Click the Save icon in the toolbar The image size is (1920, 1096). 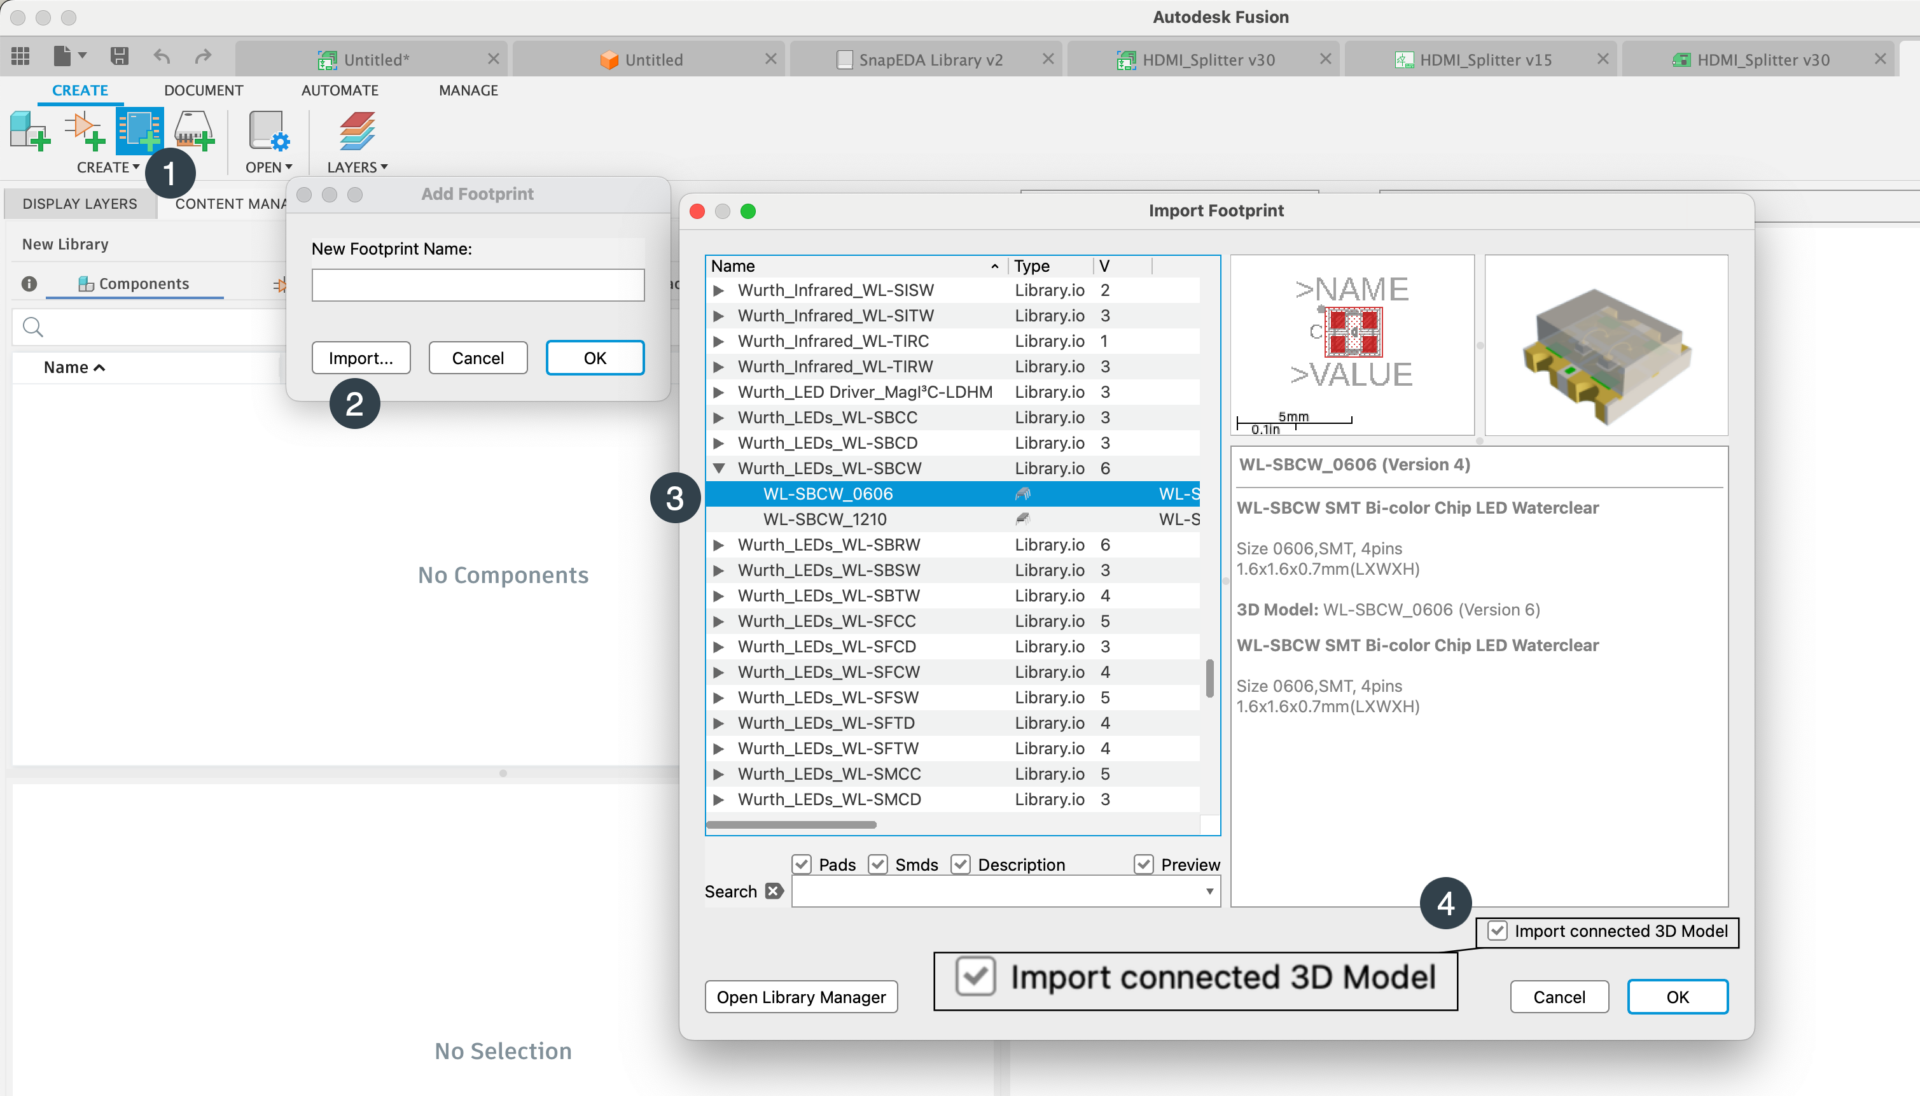point(119,57)
